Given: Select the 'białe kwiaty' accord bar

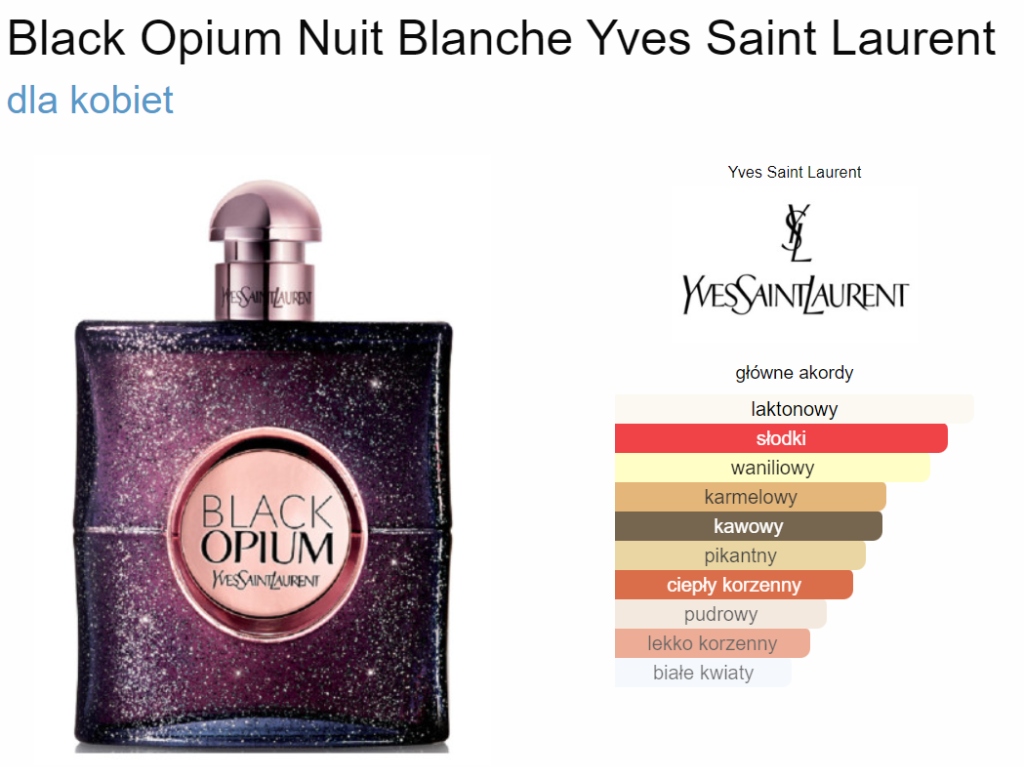Looking at the screenshot, I should pyautogui.click(x=703, y=673).
